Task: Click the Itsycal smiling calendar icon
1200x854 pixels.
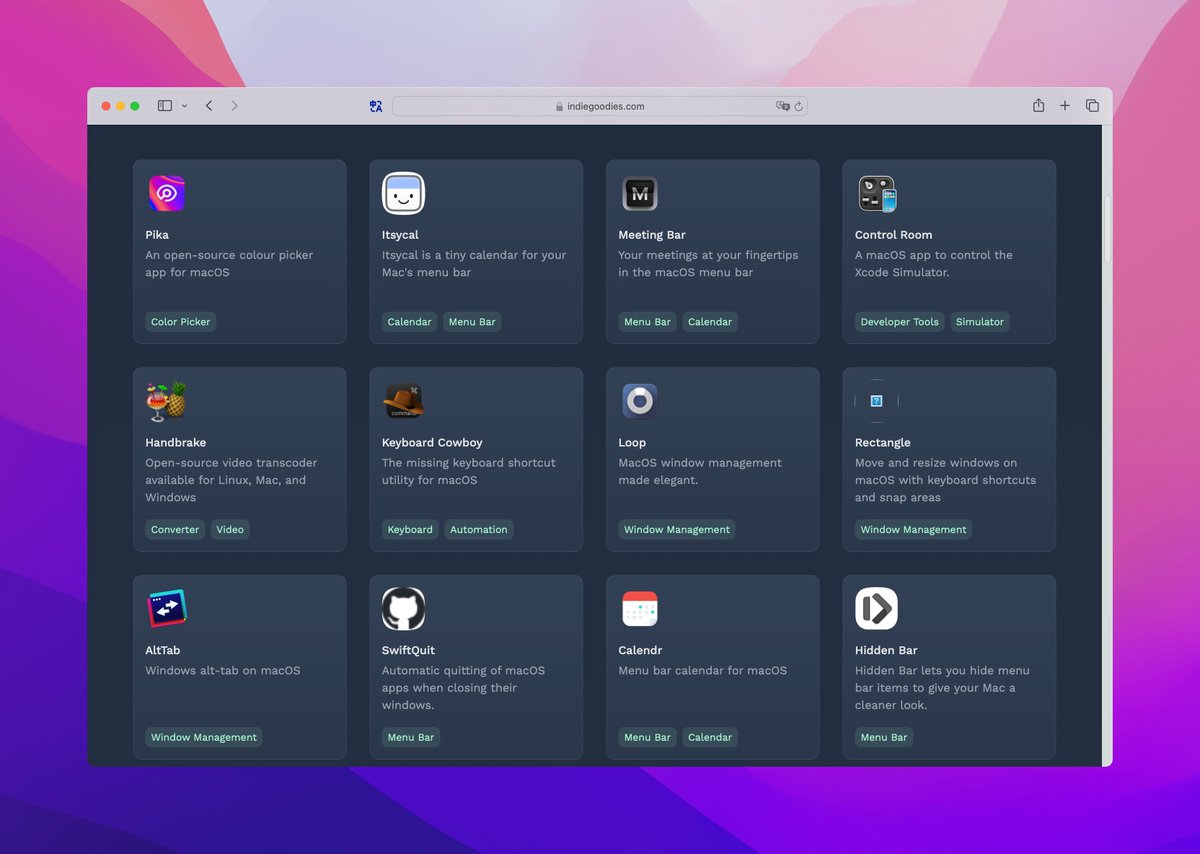Action: click(403, 194)
